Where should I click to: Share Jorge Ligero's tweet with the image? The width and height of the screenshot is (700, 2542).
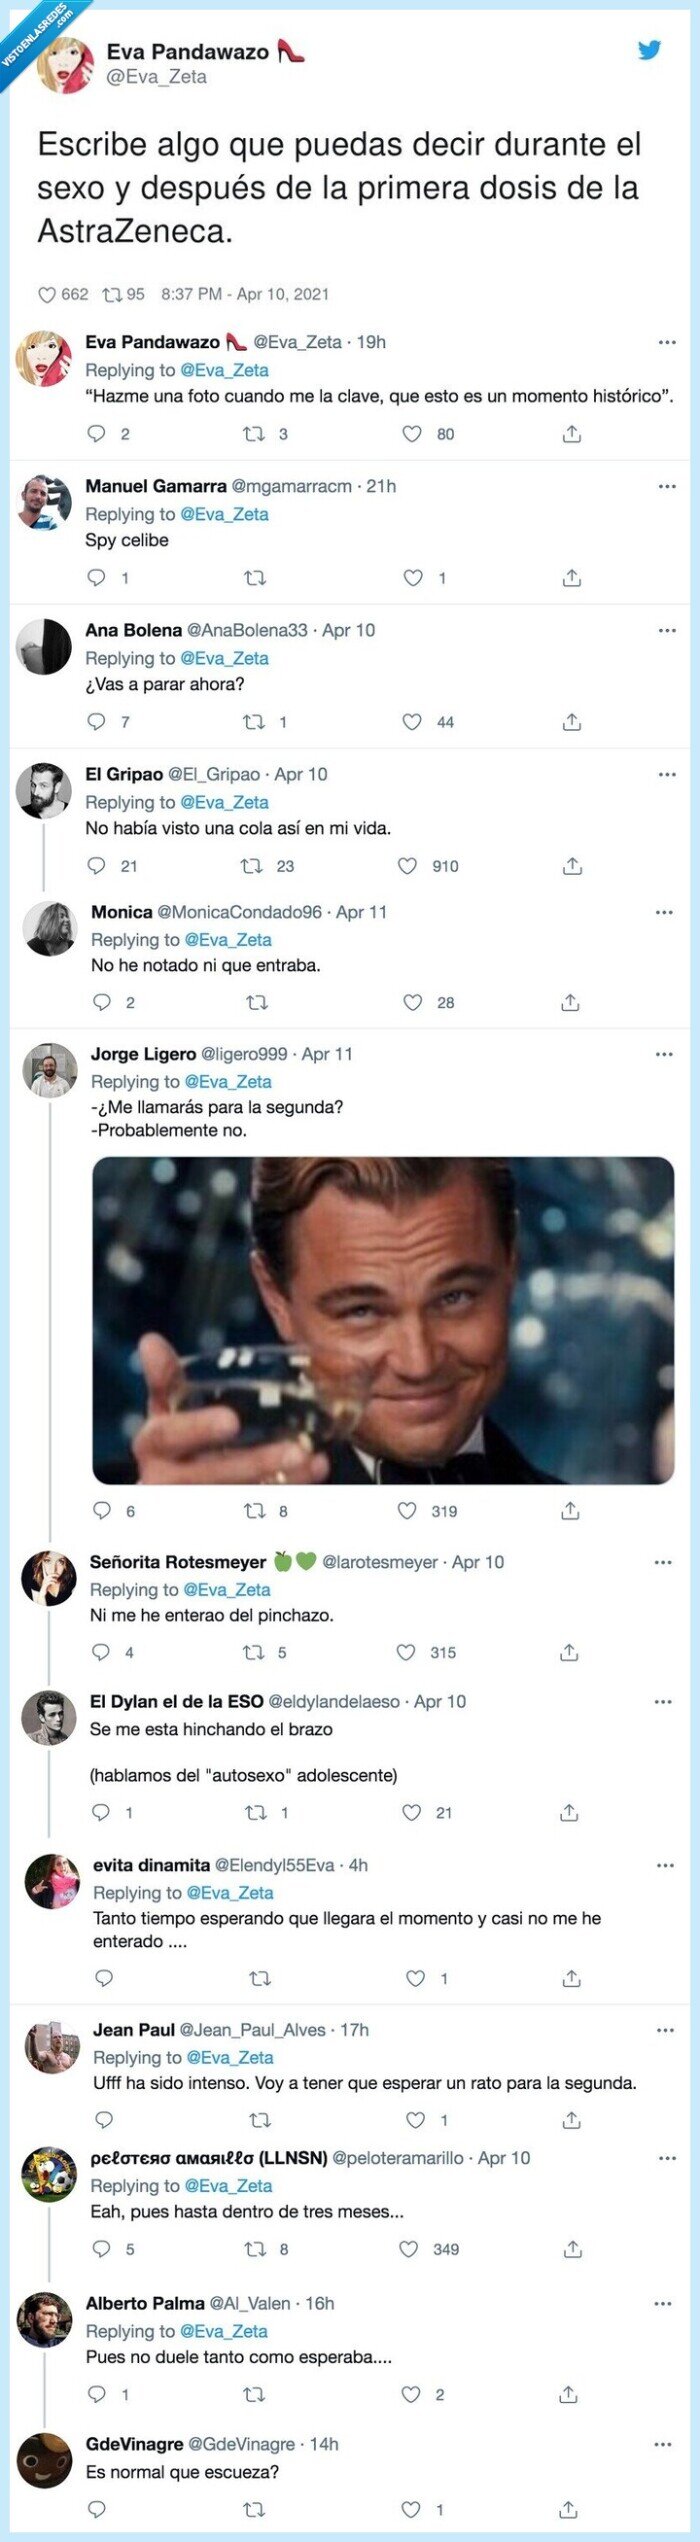570,1510
